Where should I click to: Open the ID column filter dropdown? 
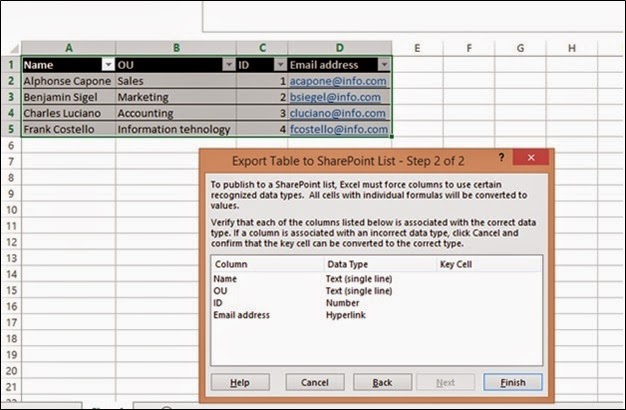click(280, 65)
